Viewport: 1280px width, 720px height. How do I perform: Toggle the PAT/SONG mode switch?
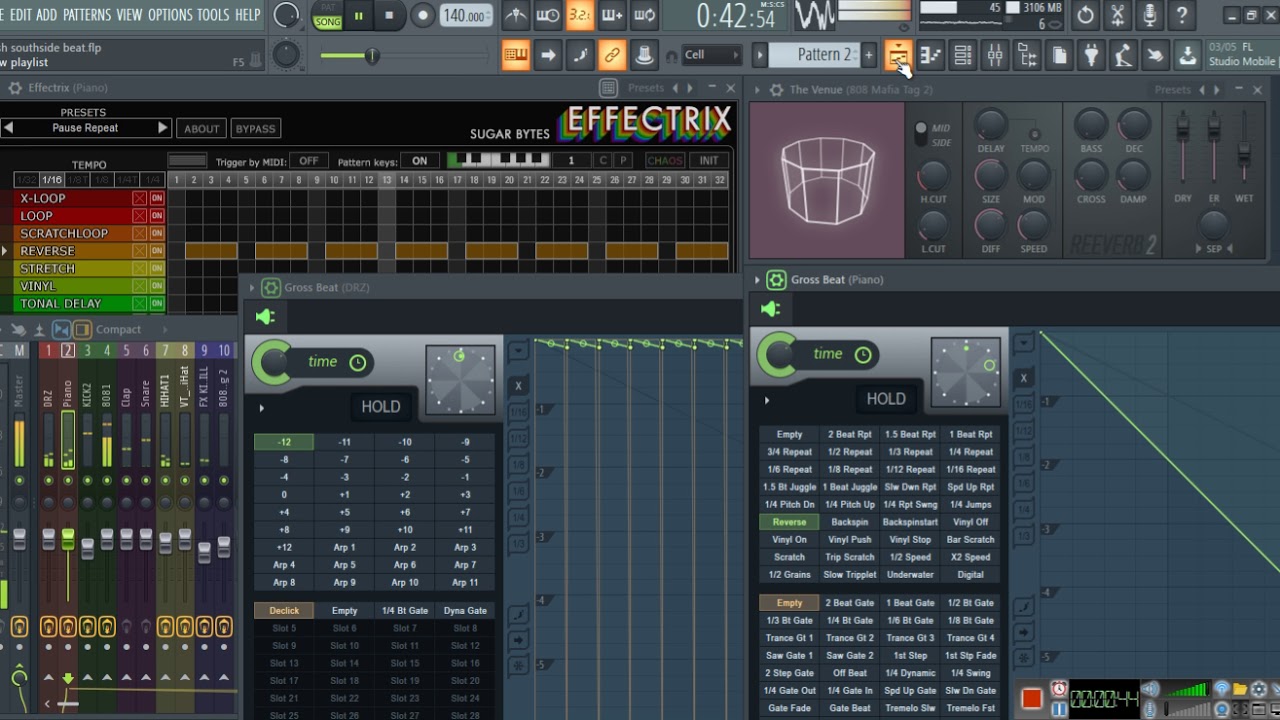(x=327, y=15)
